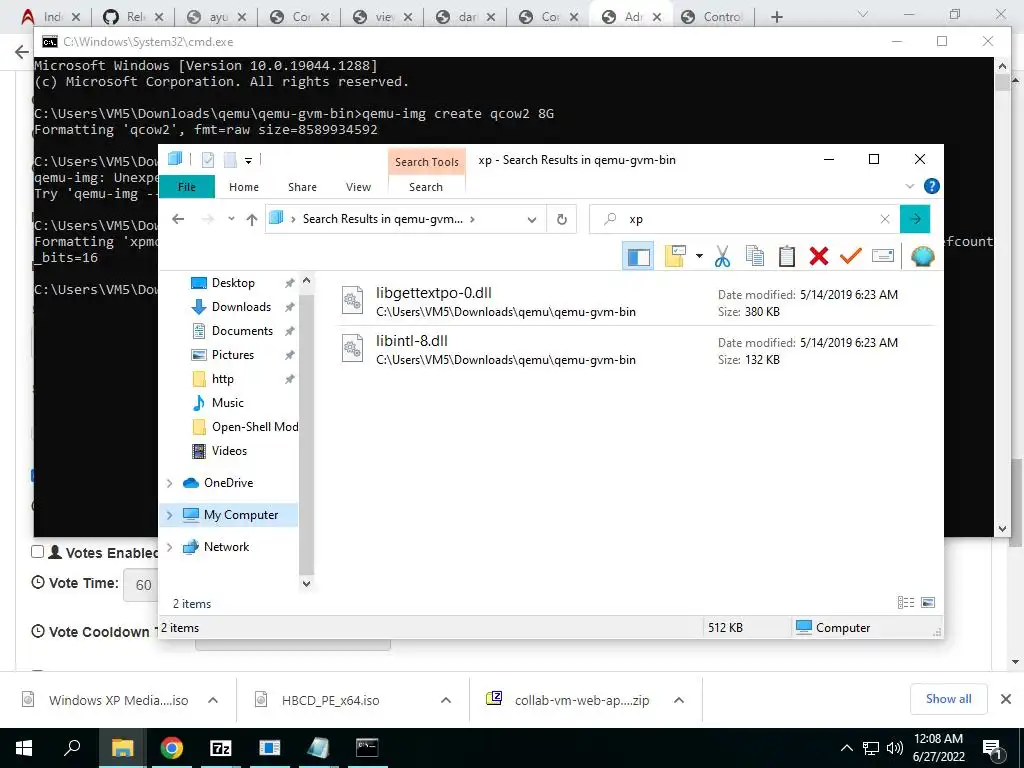
Task: Open menu for HBCD_PE_x64.iso download
Action: pyautogui.click(x=446, y=700)
